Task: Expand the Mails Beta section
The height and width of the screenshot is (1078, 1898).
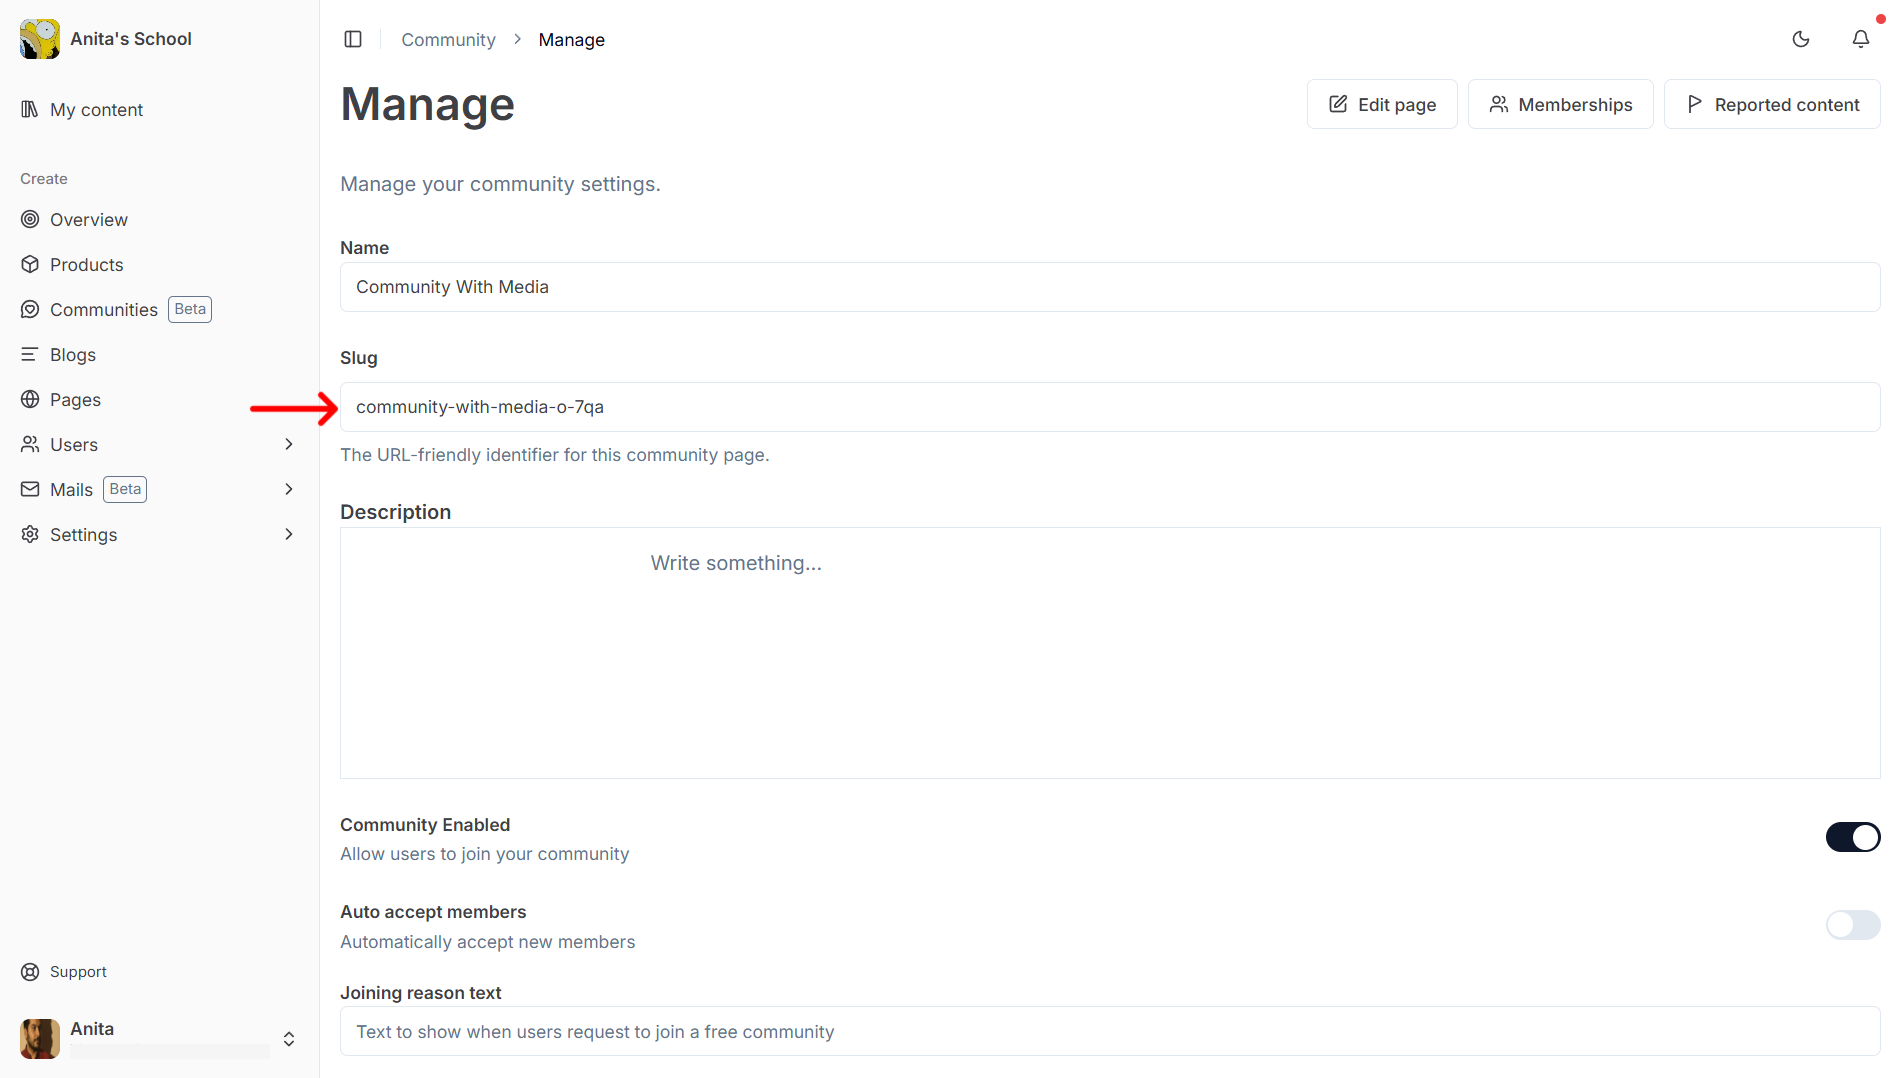Action: click(289, 489)
